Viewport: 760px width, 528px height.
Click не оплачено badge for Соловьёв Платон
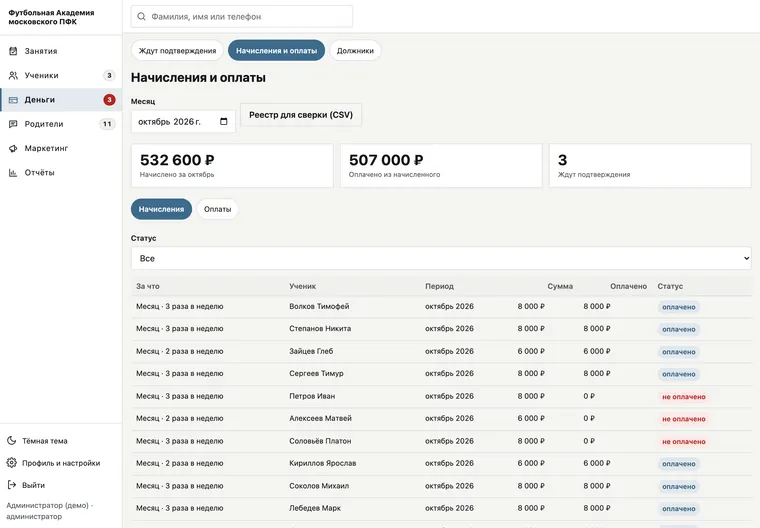click(x=683, y=442)
